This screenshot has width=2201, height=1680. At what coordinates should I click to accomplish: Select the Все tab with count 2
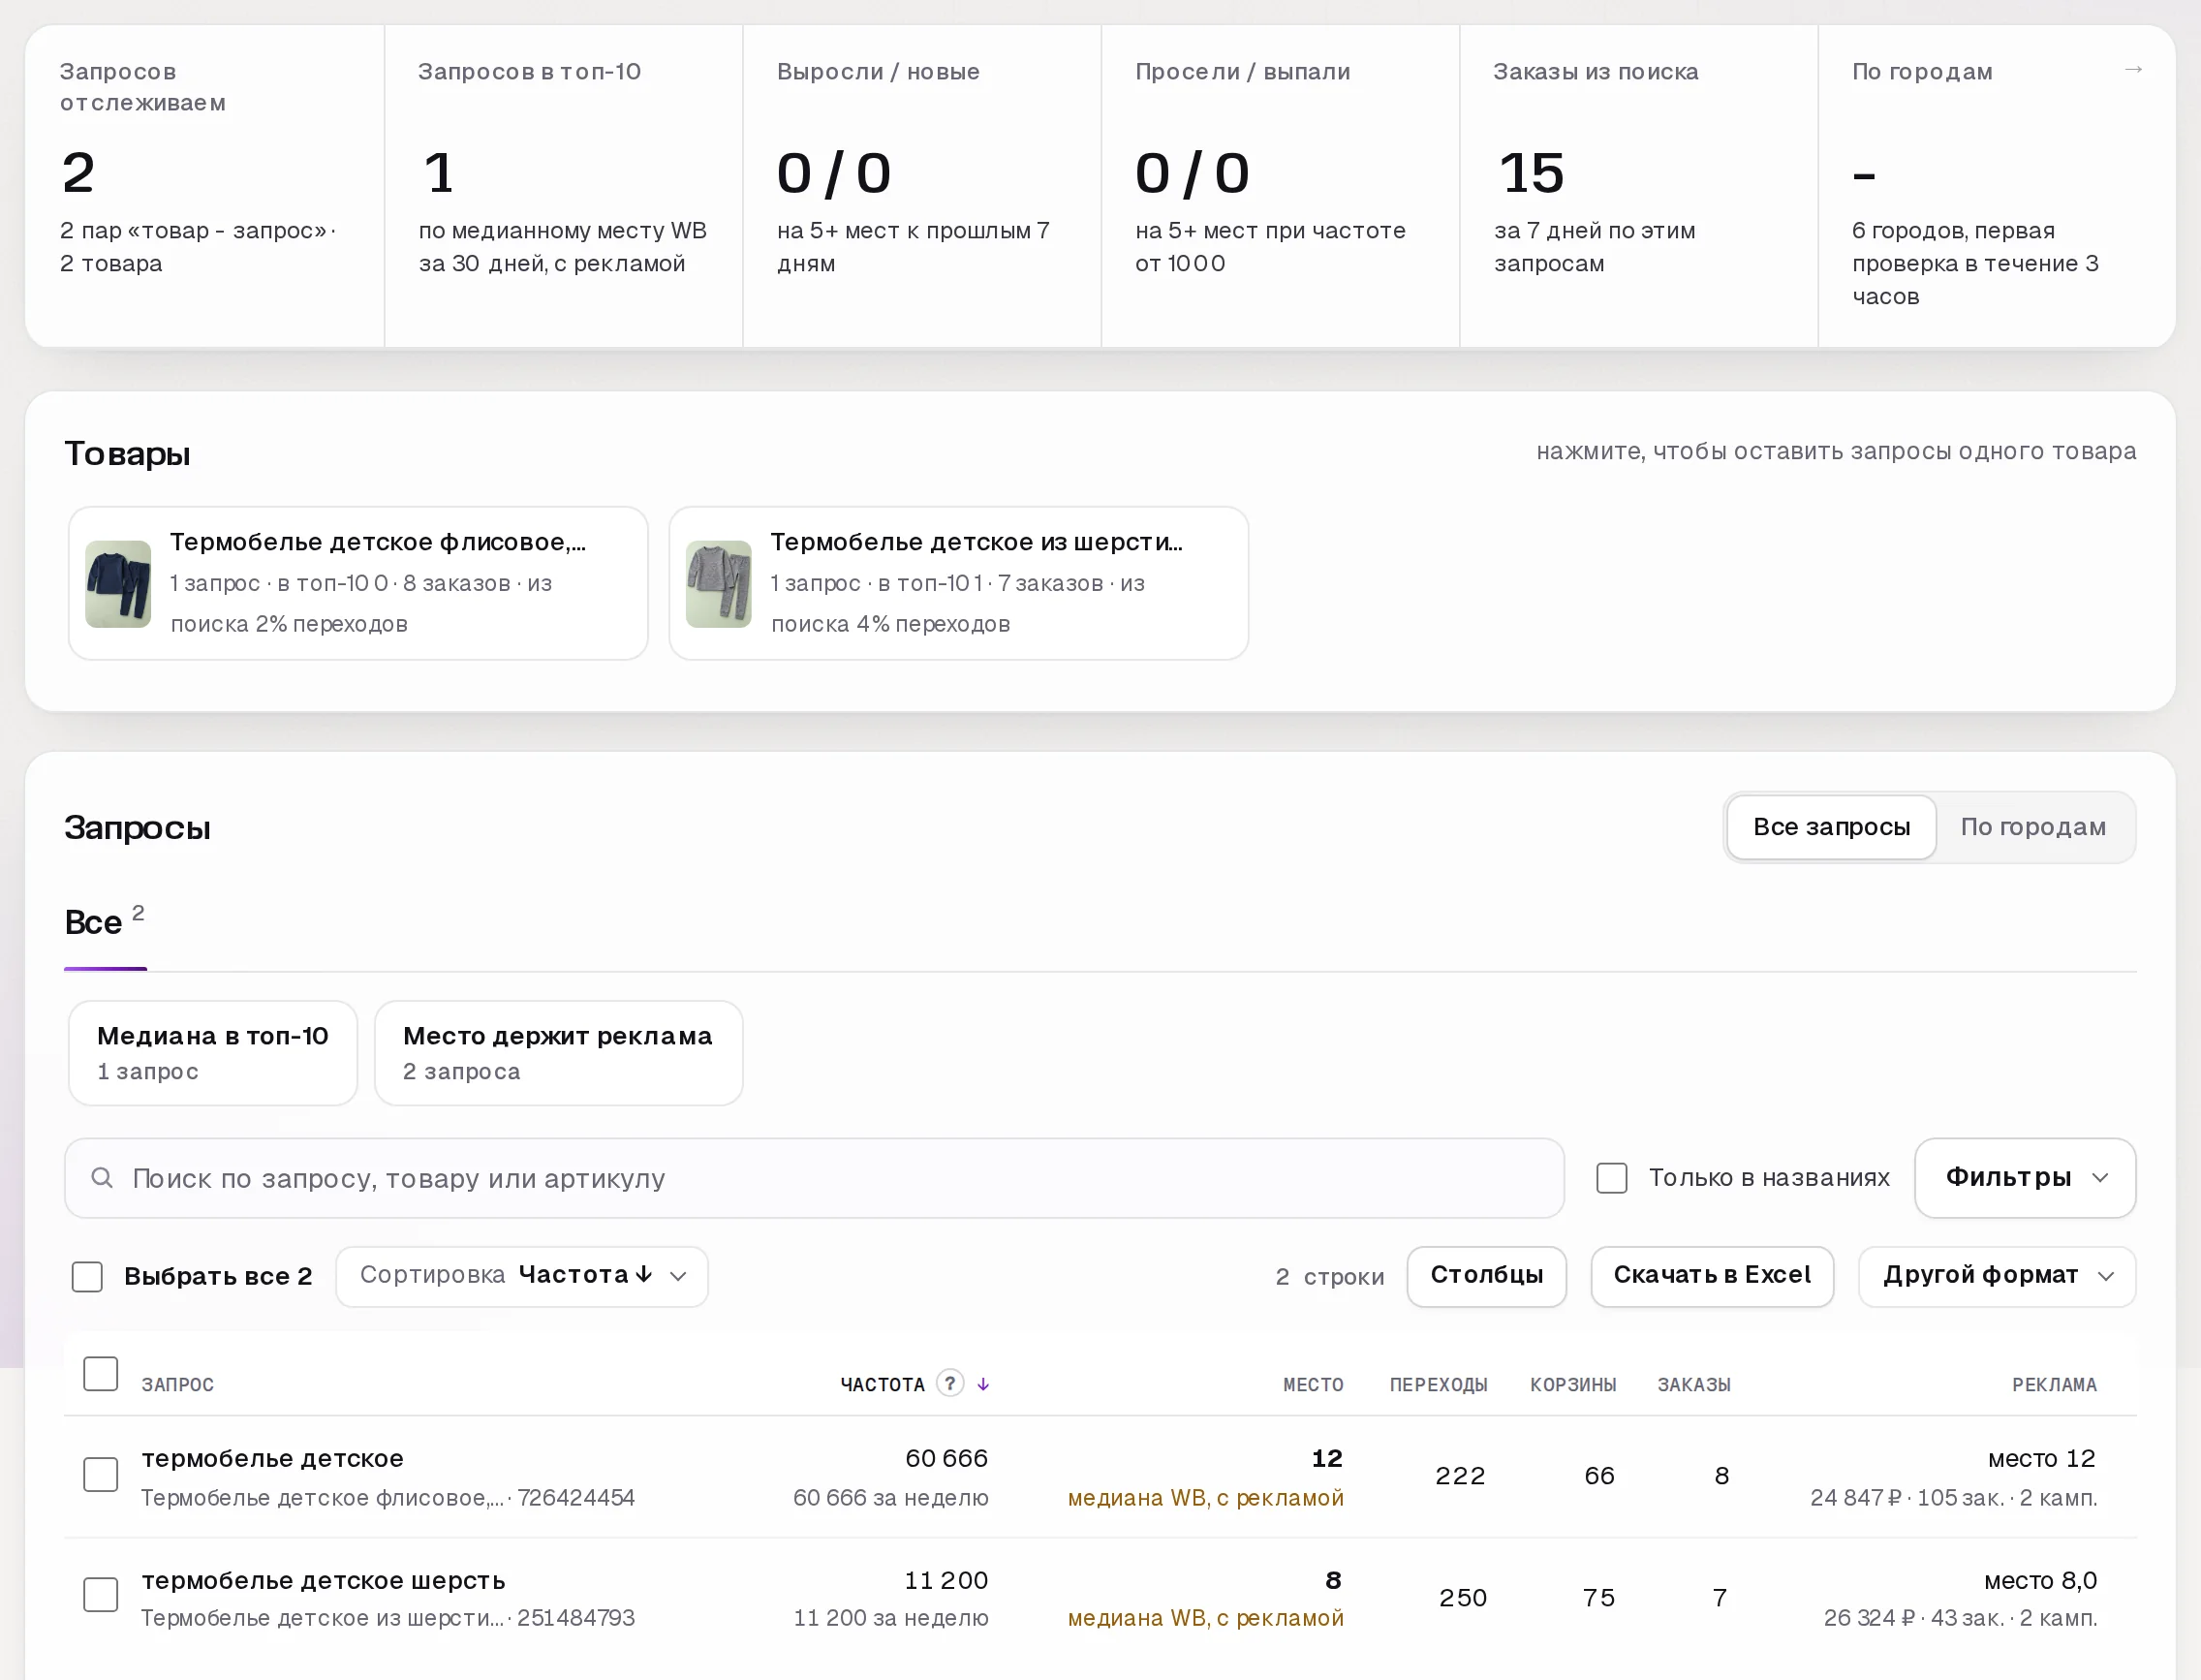105,922
